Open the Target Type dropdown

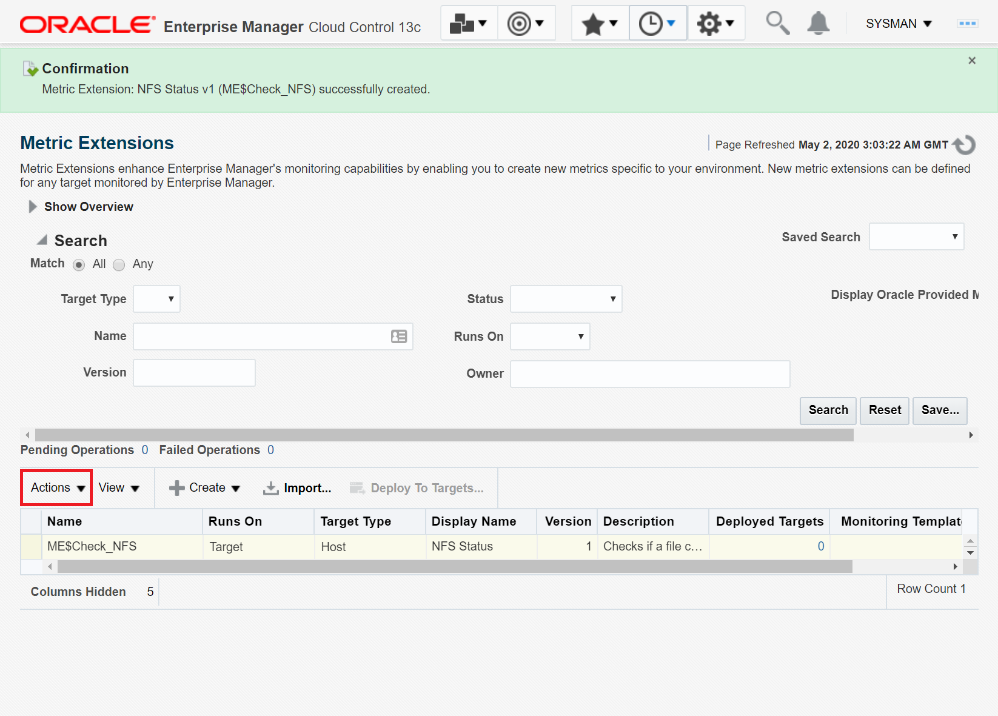click(156, 299)
